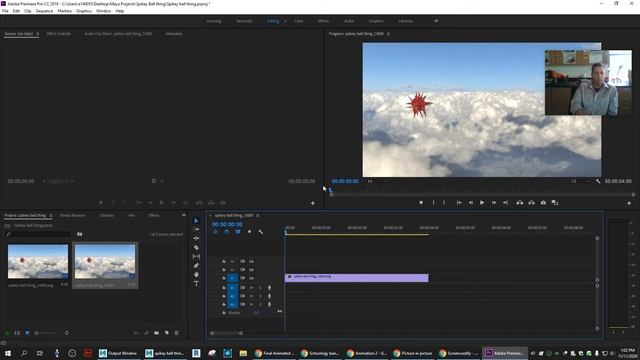Image resolution: width=640 pixels, height=360 pixels.
Task: Delete selected item with the trash icon
Action: point(177,333)
